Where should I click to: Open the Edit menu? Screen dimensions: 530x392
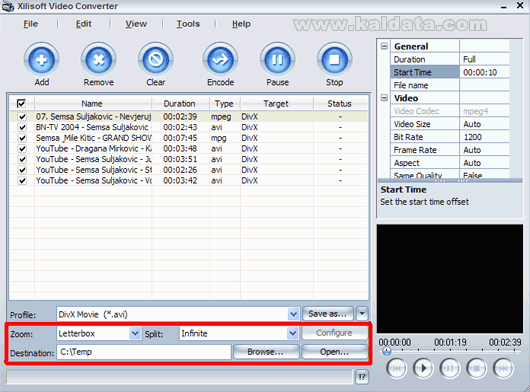point(83,24)
